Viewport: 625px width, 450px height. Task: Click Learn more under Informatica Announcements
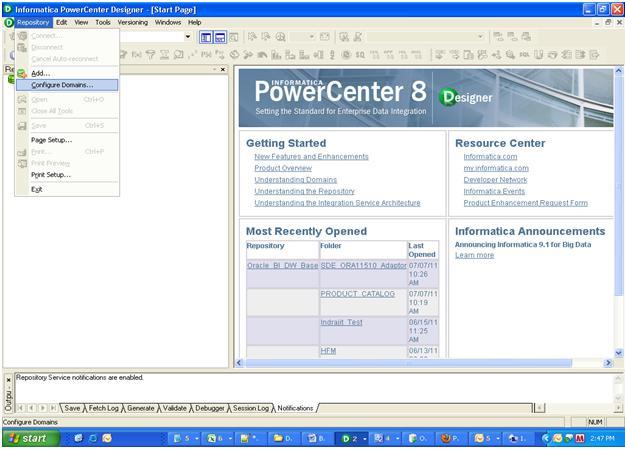[474, 255]
